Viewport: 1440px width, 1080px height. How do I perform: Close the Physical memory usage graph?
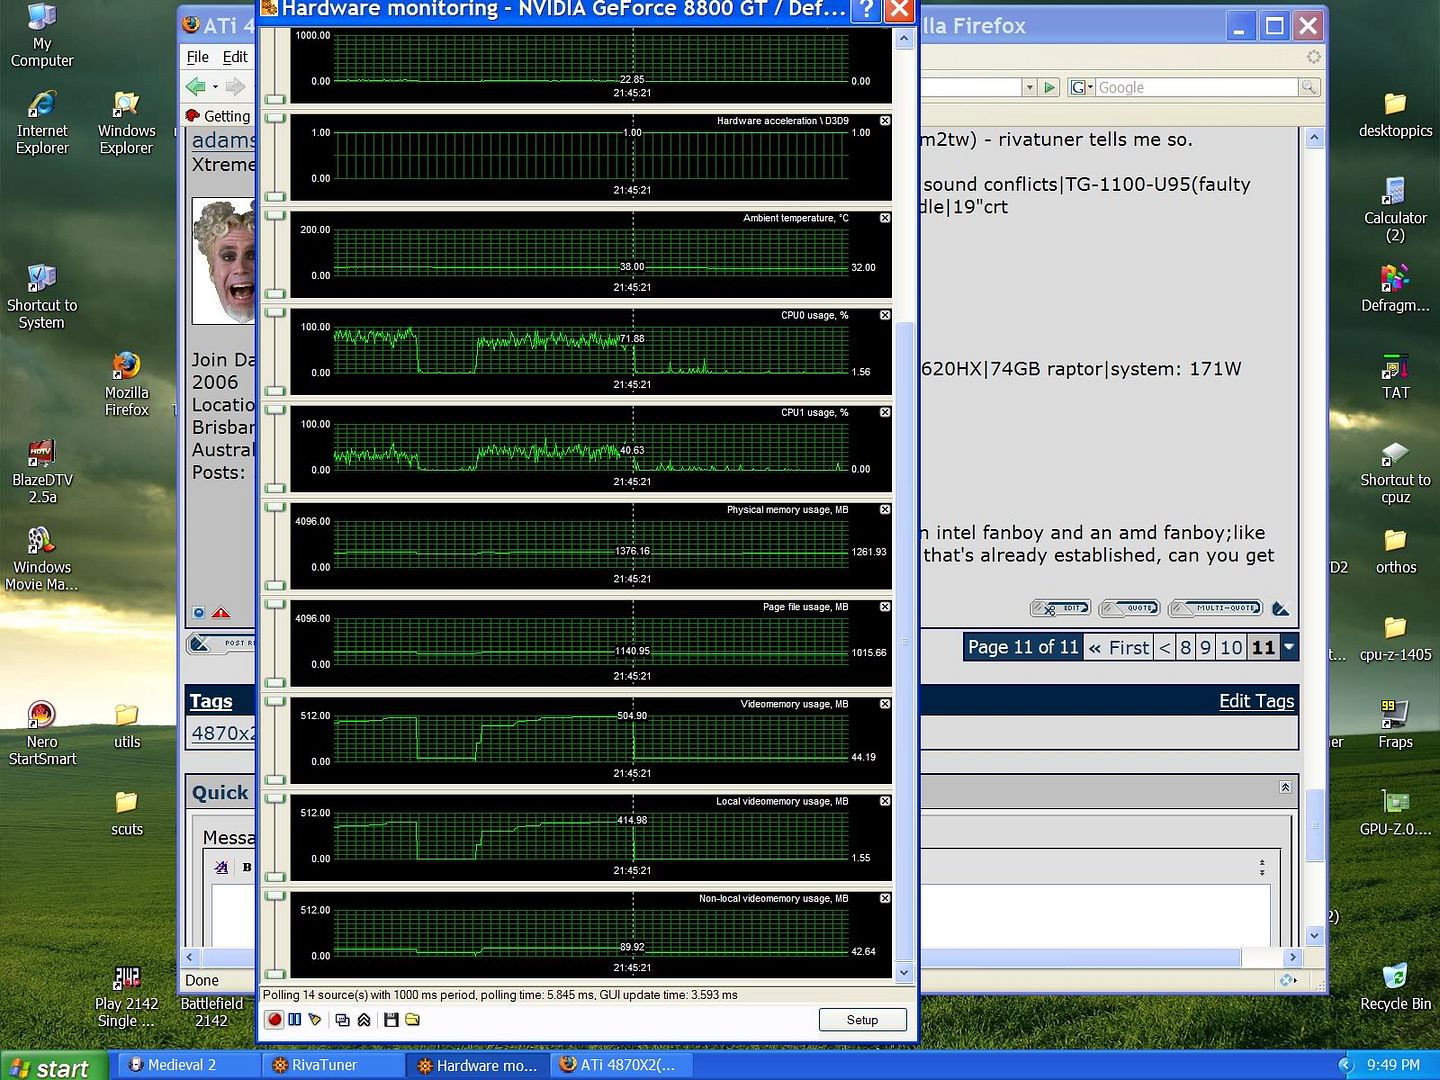(885, 510)
